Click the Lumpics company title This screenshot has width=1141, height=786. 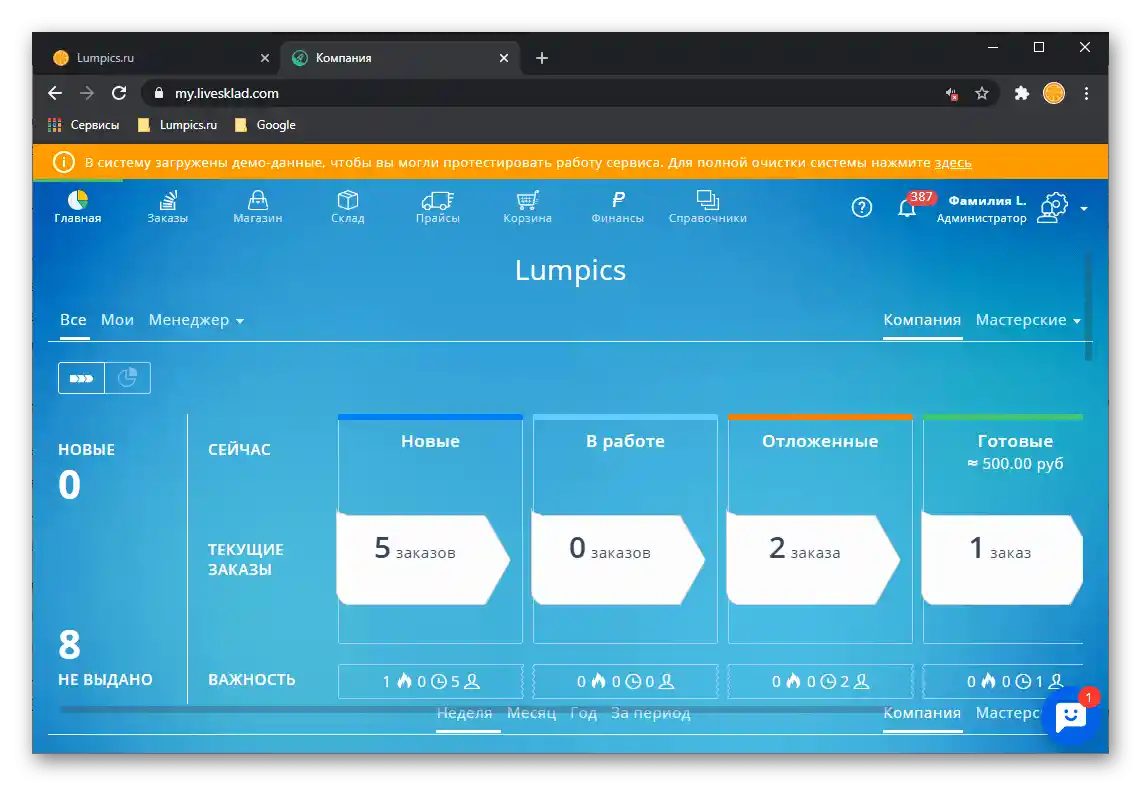tap(570, 271)
